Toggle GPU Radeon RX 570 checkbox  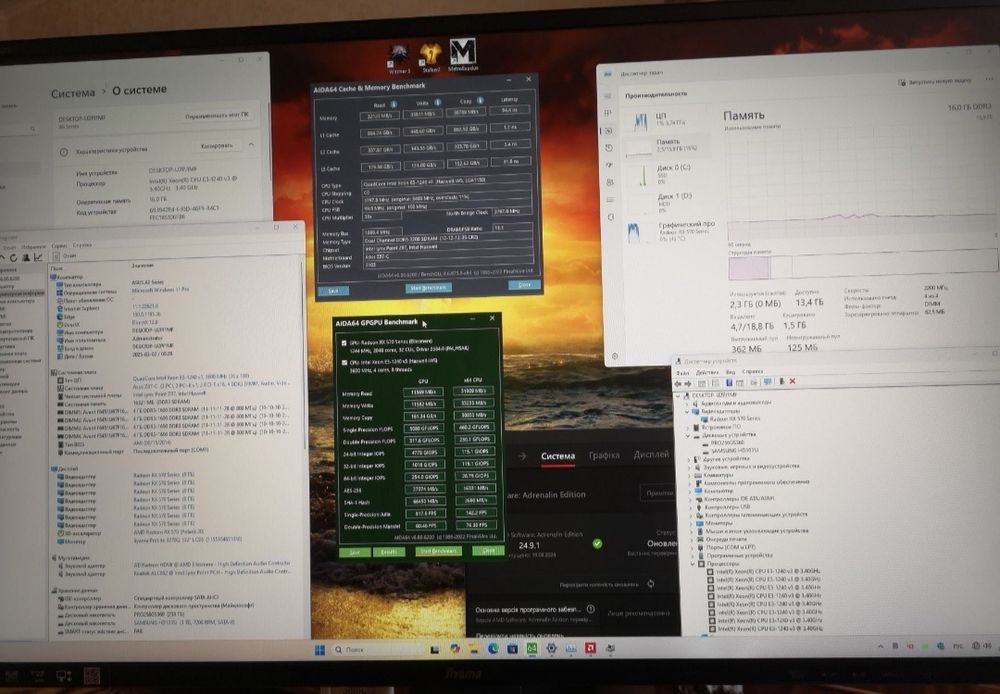pyautogui.click(x=344, y=343)
